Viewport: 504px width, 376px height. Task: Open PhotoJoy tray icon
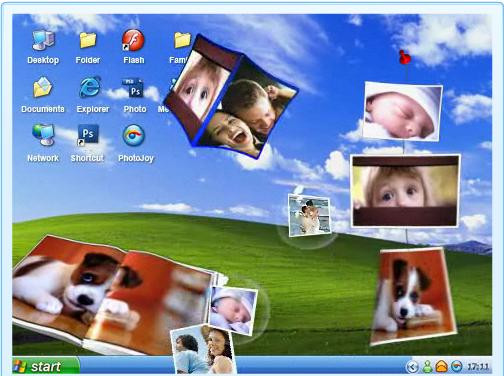pyautogui.click(x=457, y=367)
